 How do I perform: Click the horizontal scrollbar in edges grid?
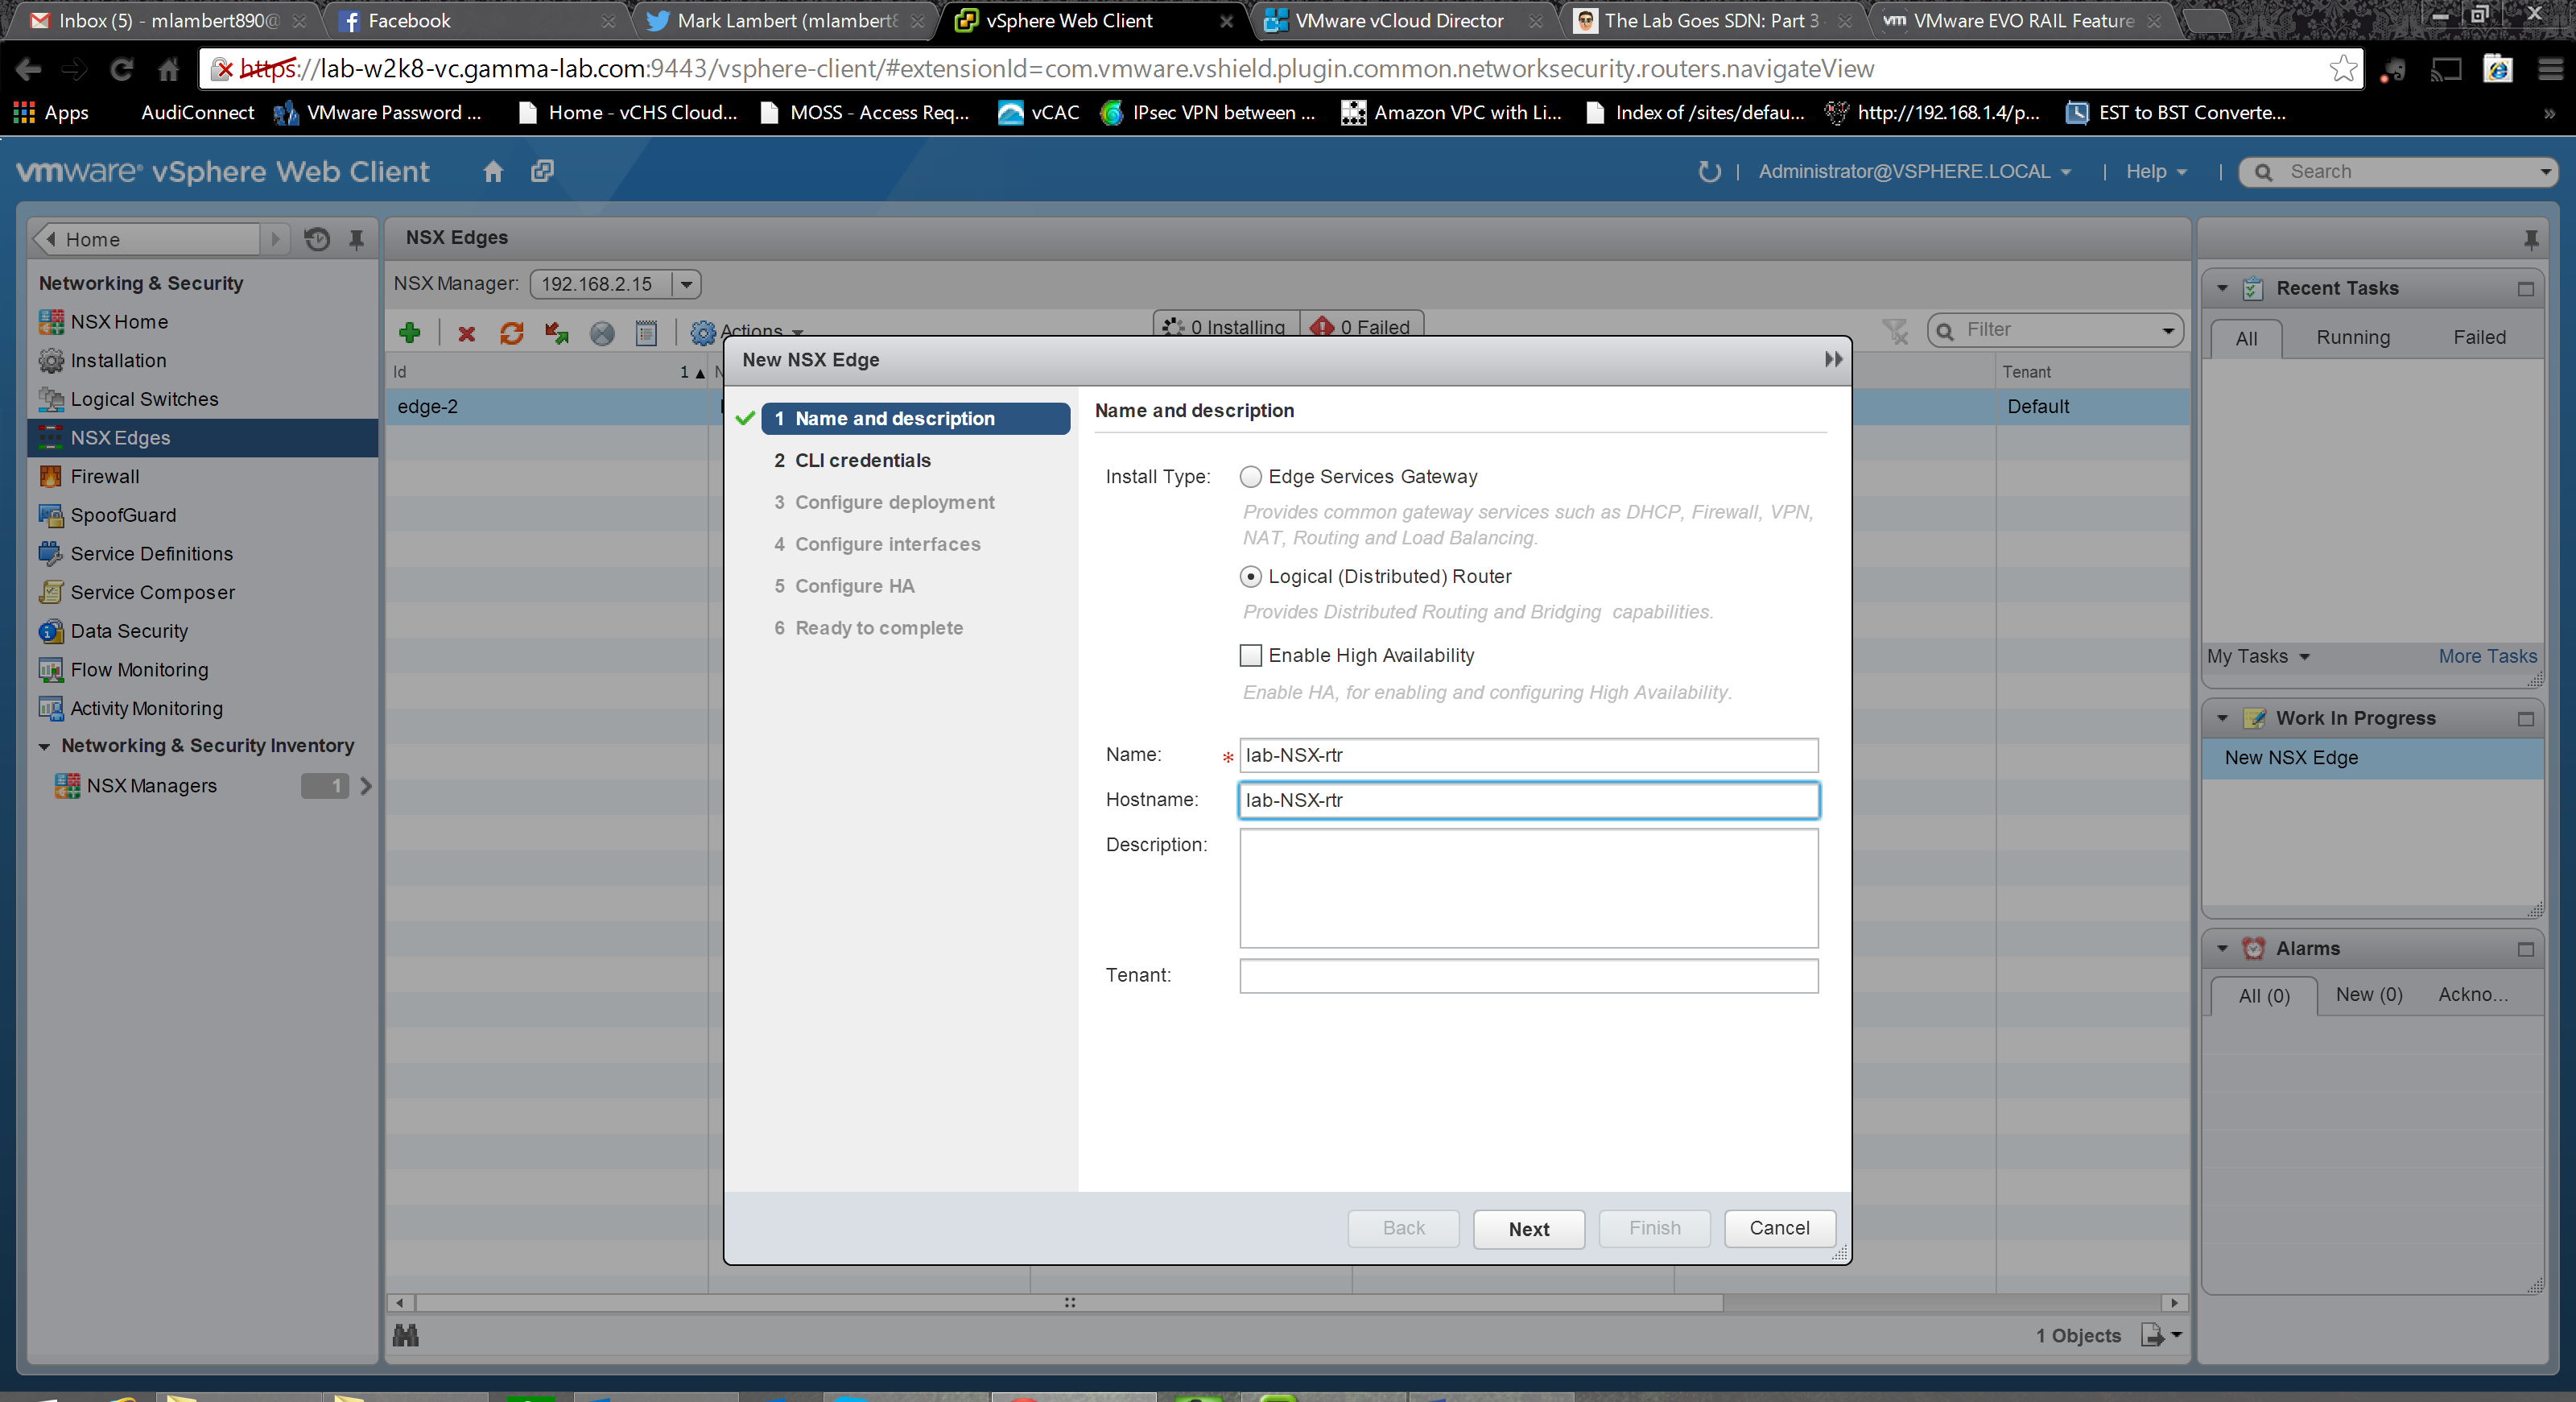pos(1070,1302)
